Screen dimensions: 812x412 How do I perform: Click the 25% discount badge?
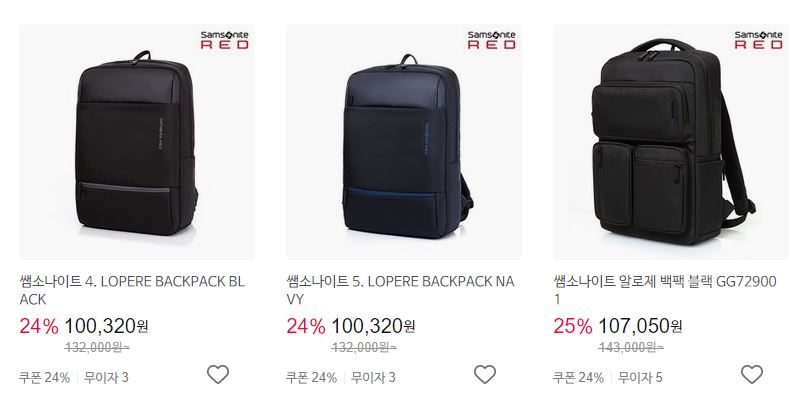(573, 326)
